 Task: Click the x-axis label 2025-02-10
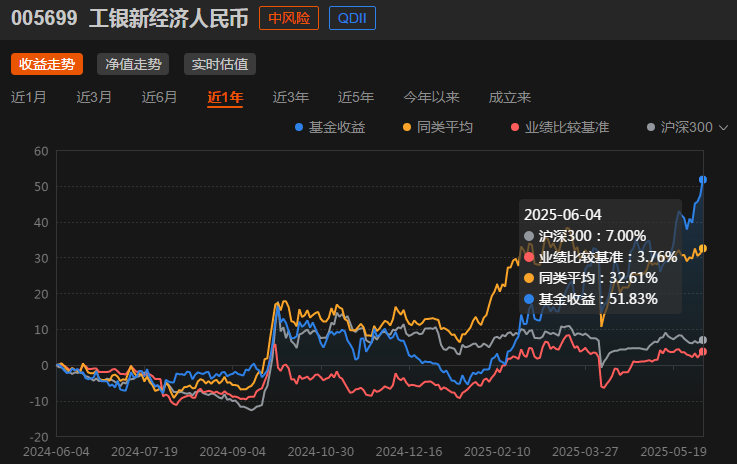click(497, 452)
